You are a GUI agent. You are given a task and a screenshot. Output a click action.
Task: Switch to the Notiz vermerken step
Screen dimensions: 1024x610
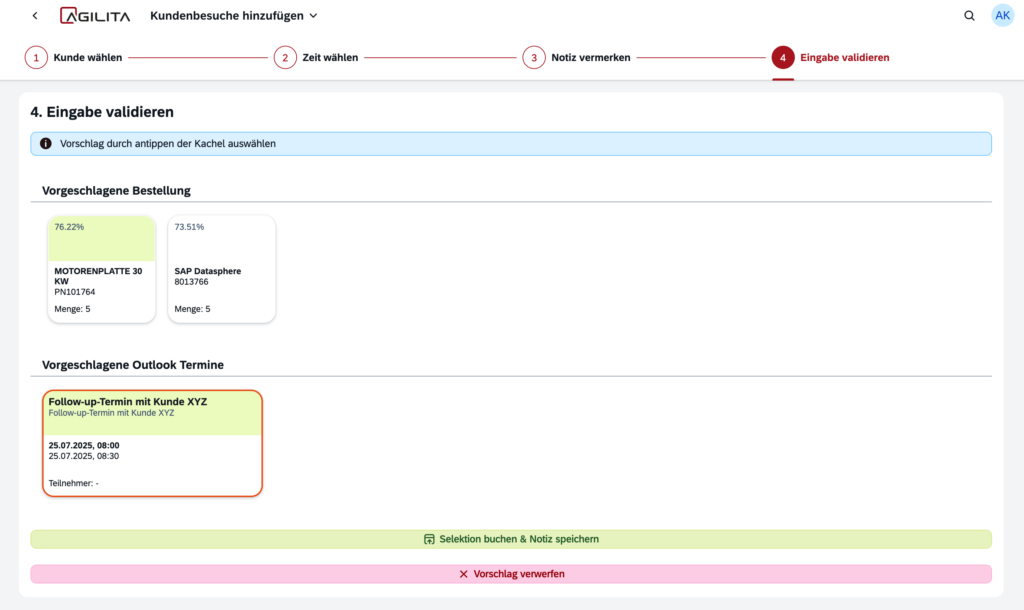point(590,58)
